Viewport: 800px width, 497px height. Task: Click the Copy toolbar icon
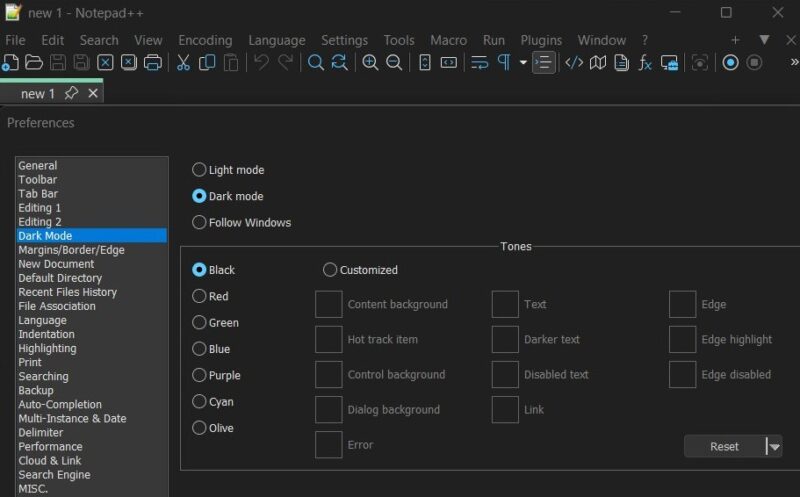(x=207, y=63)
